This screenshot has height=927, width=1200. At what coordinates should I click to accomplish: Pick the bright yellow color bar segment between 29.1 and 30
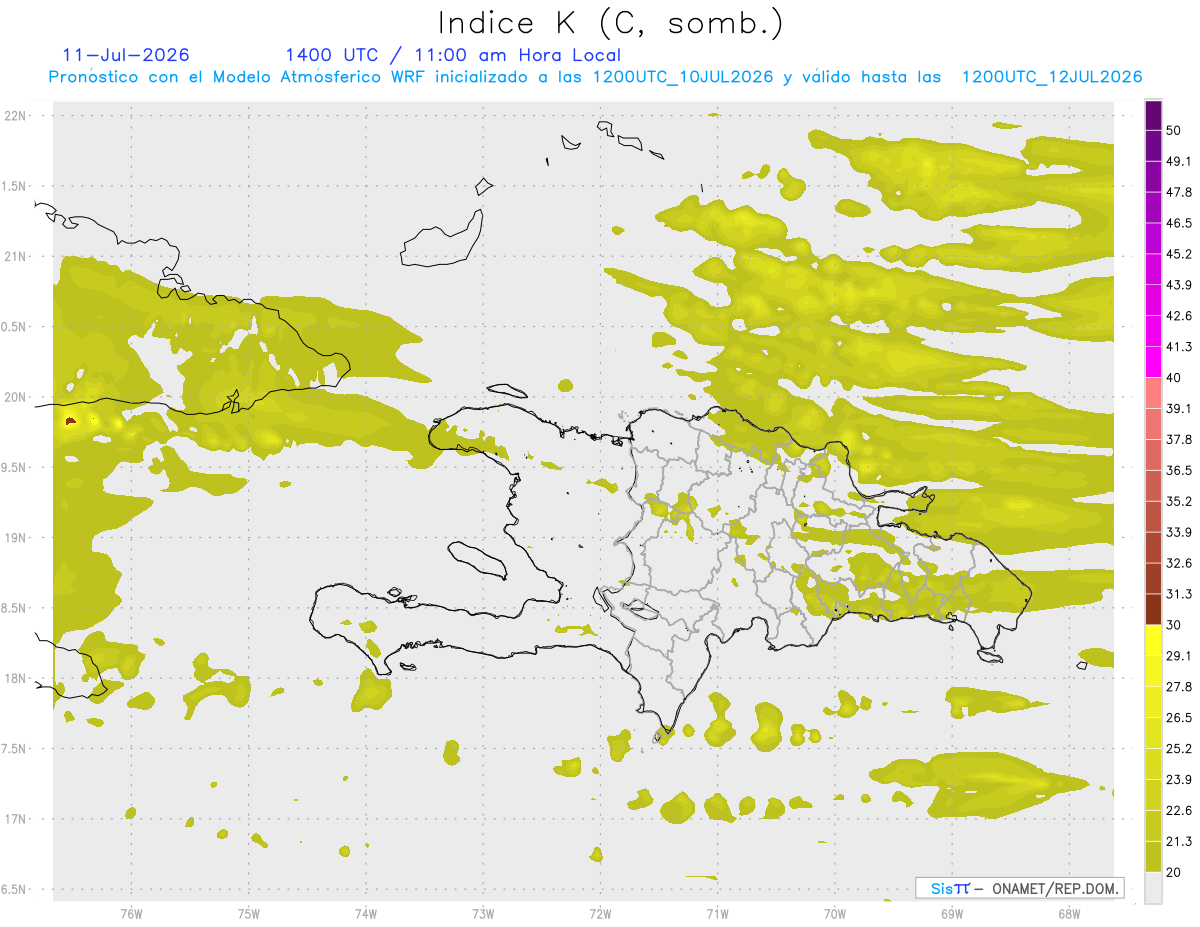point(1153,641)
